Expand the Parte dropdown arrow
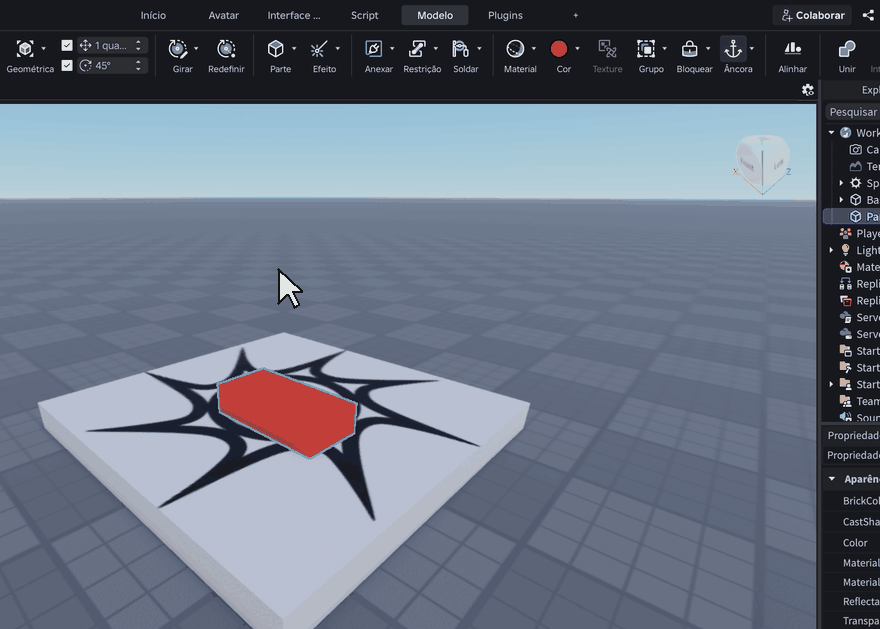This screenshot has height=629, width=880. 294,49
